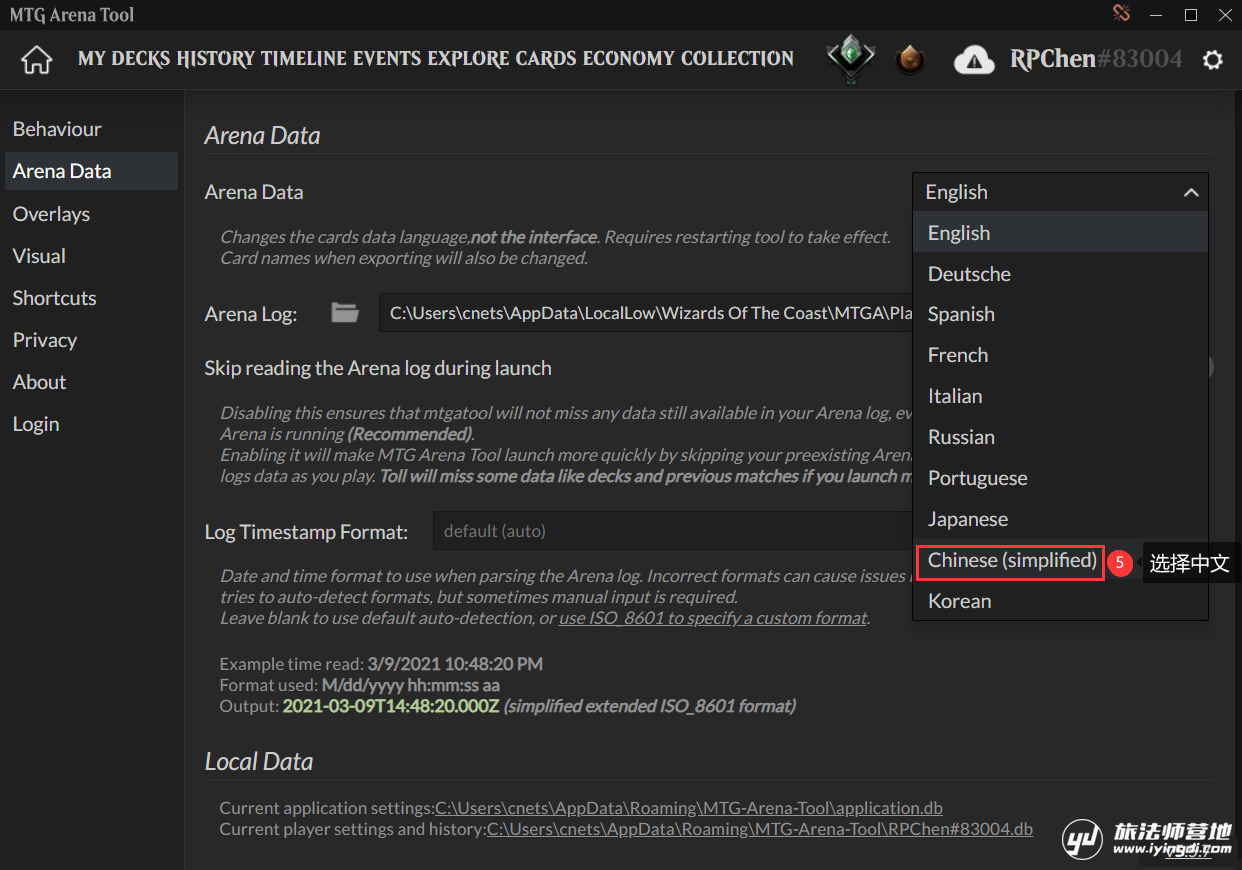Click the Arena Log path field
The image size is (1242, 870).
coord(646,313)
